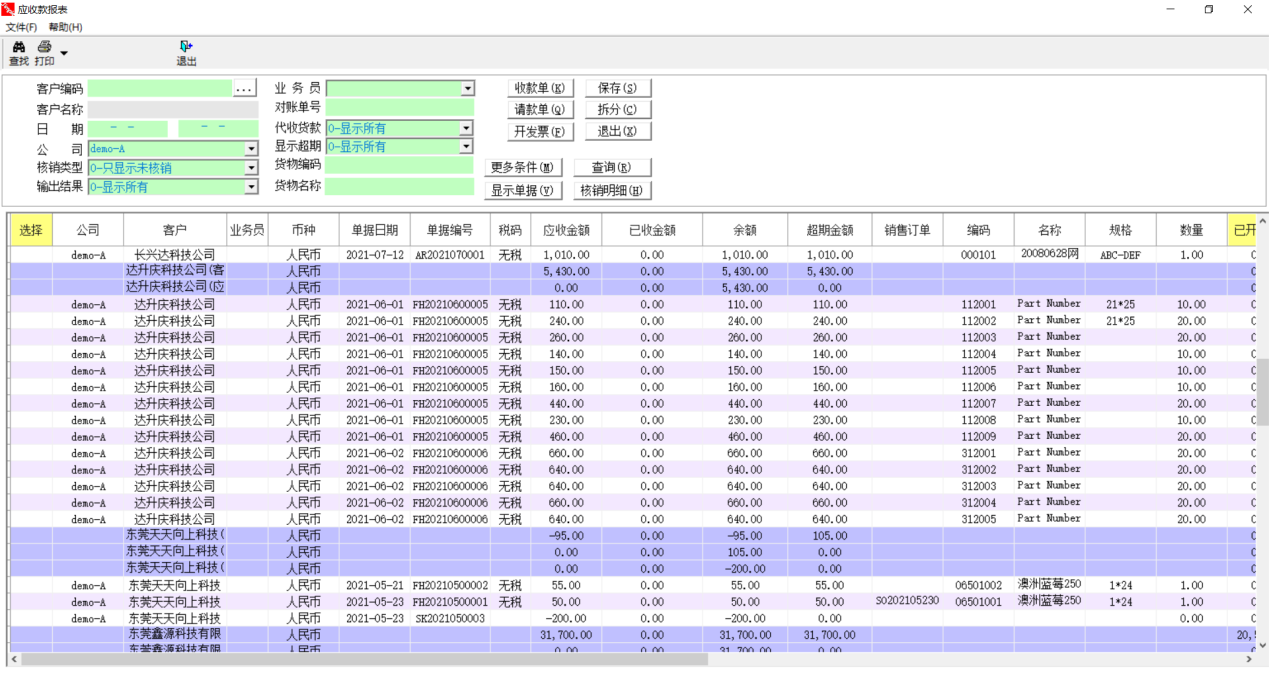
Task: Click the 查找 binoculars toolbar icon
Action: click(x=18, y=46)
